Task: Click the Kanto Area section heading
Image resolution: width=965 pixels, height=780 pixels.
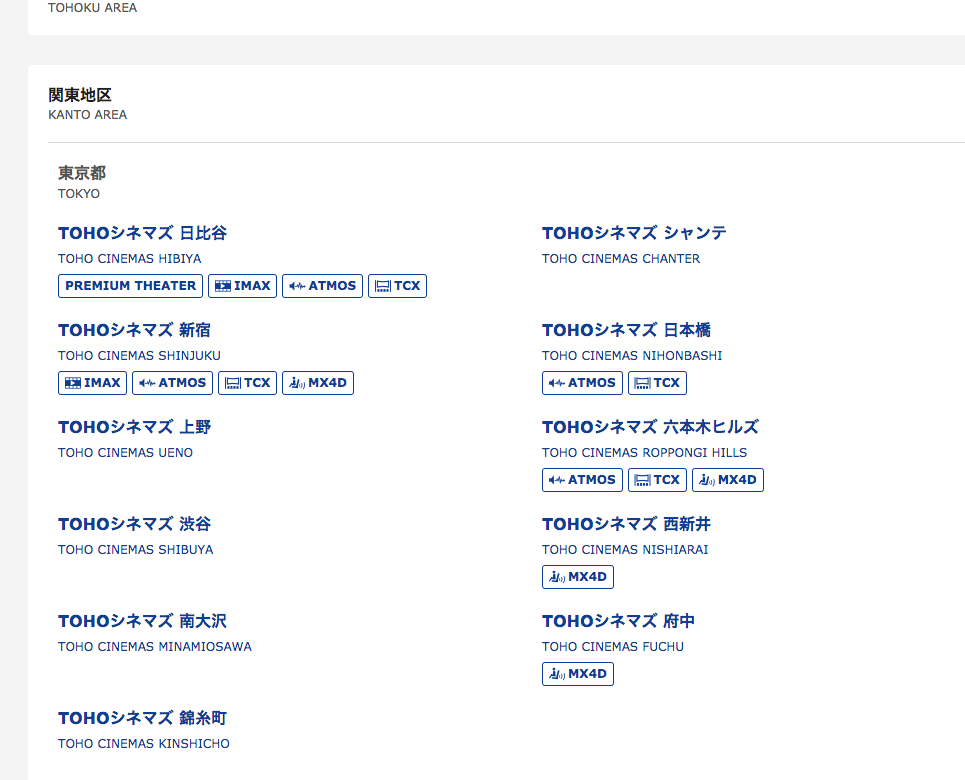Action: (80, 96)
